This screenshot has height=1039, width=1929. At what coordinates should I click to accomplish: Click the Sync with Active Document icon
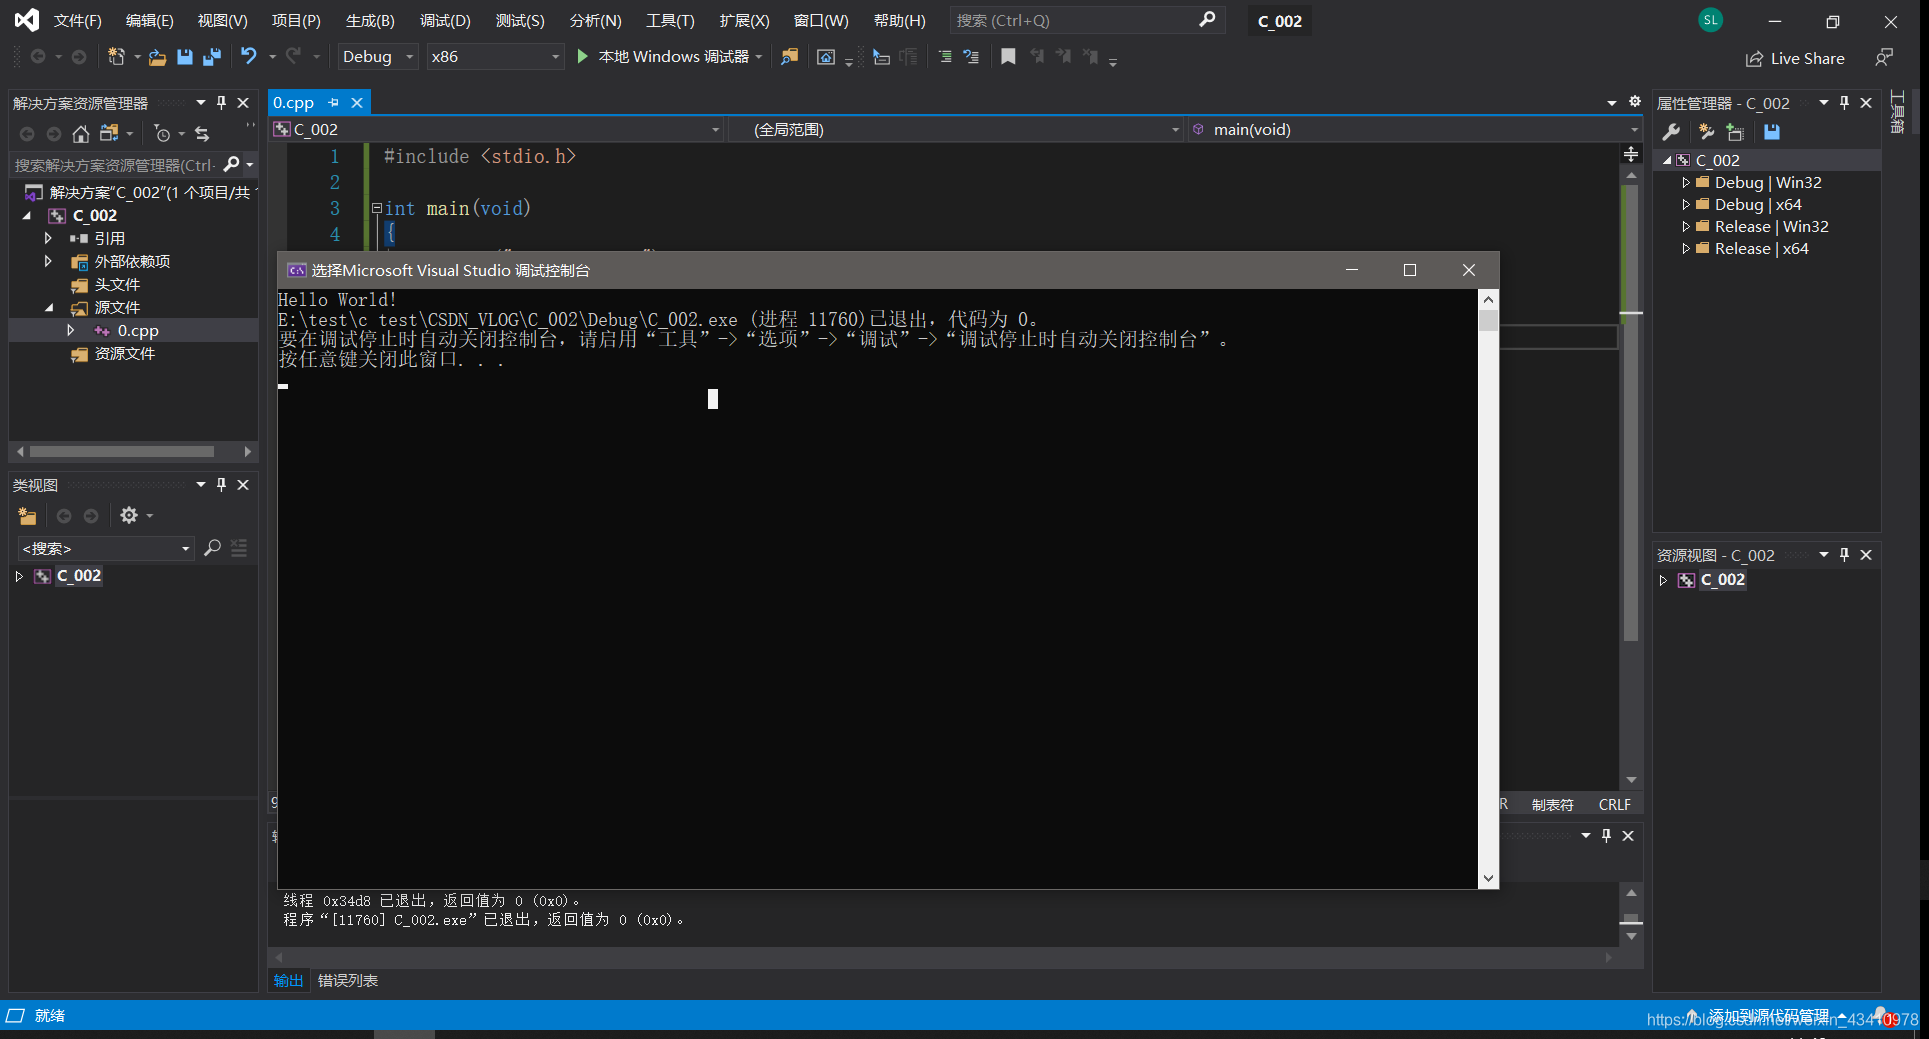coord(202,133)
